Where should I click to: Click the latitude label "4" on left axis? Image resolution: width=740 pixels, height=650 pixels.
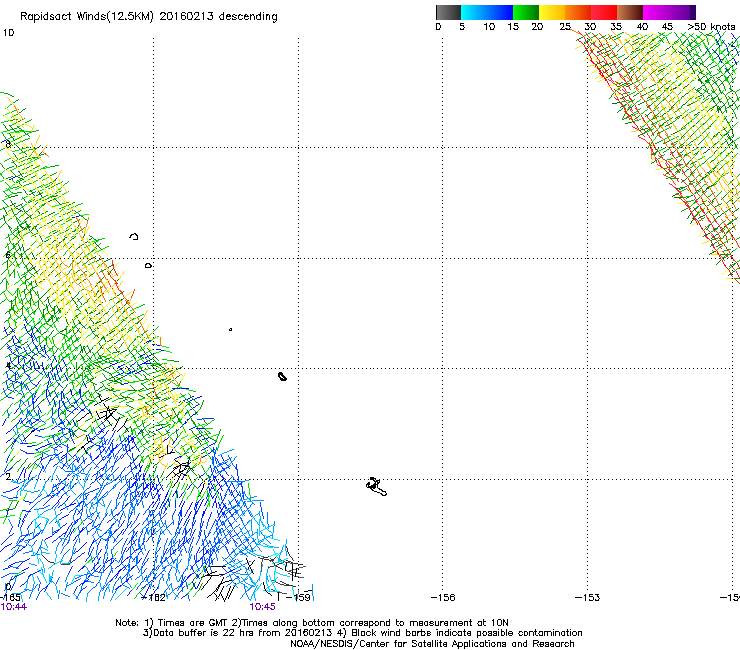8,366
